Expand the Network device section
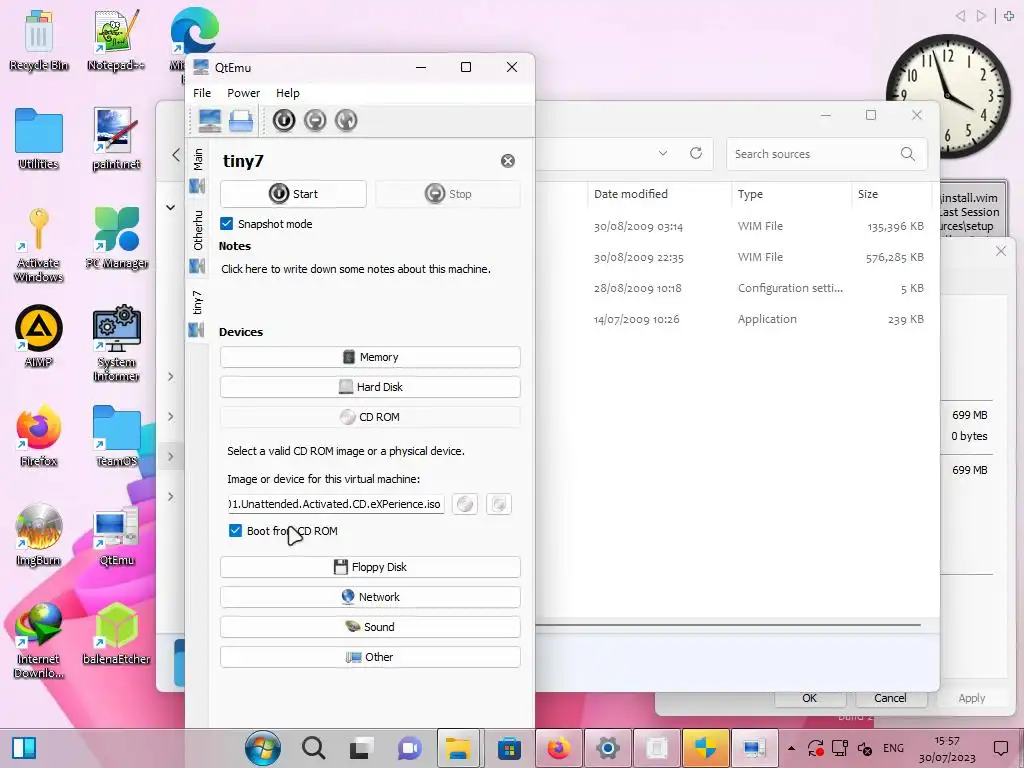 pos(370,597)
